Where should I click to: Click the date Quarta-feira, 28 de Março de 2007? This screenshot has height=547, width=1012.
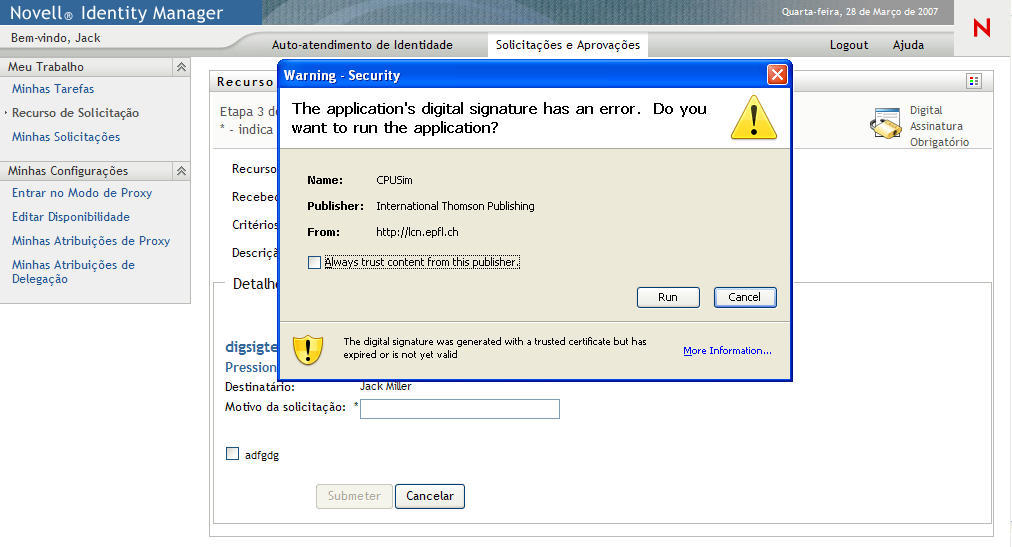pyautogui.click(x=860, y=12)
